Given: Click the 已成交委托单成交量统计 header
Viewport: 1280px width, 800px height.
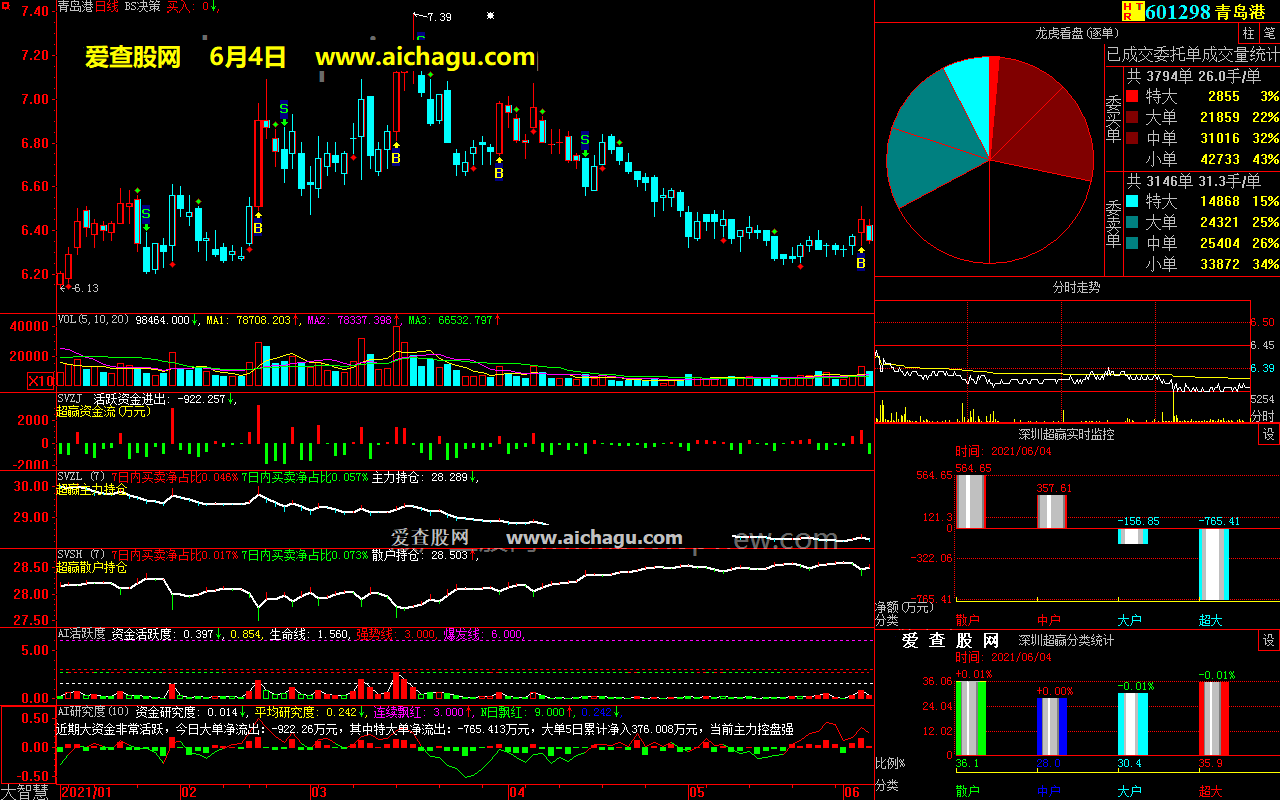Looking at the screenshot, I should click(x=1192, y=54).
